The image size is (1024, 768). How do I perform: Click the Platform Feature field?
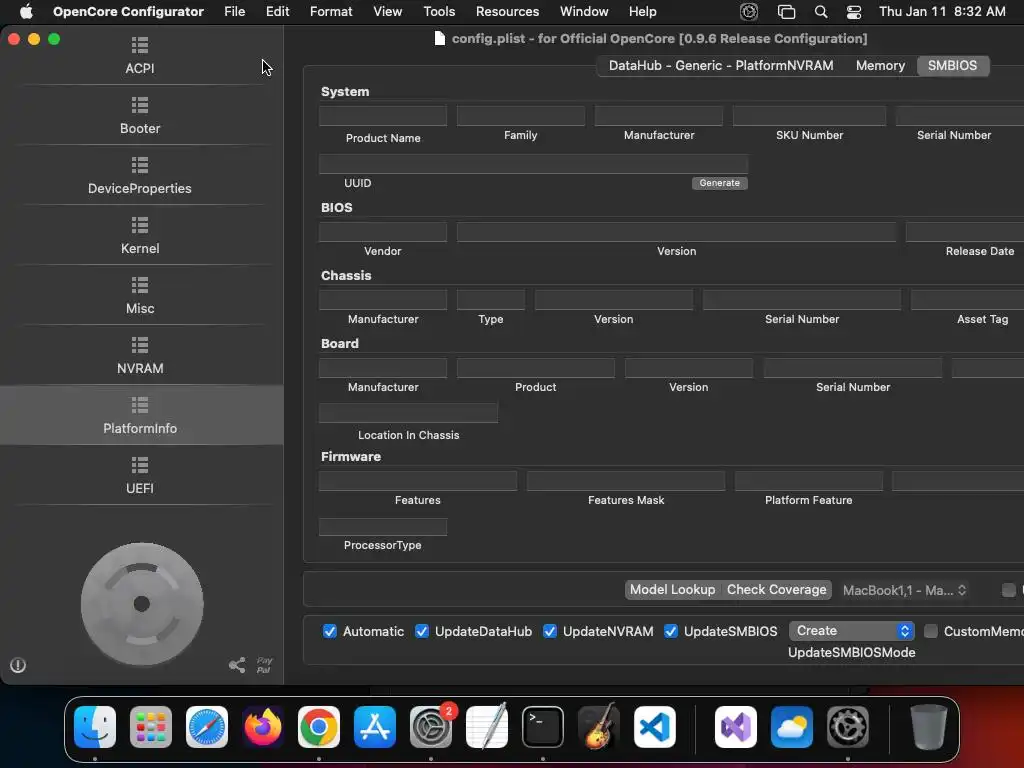point(808,481)
